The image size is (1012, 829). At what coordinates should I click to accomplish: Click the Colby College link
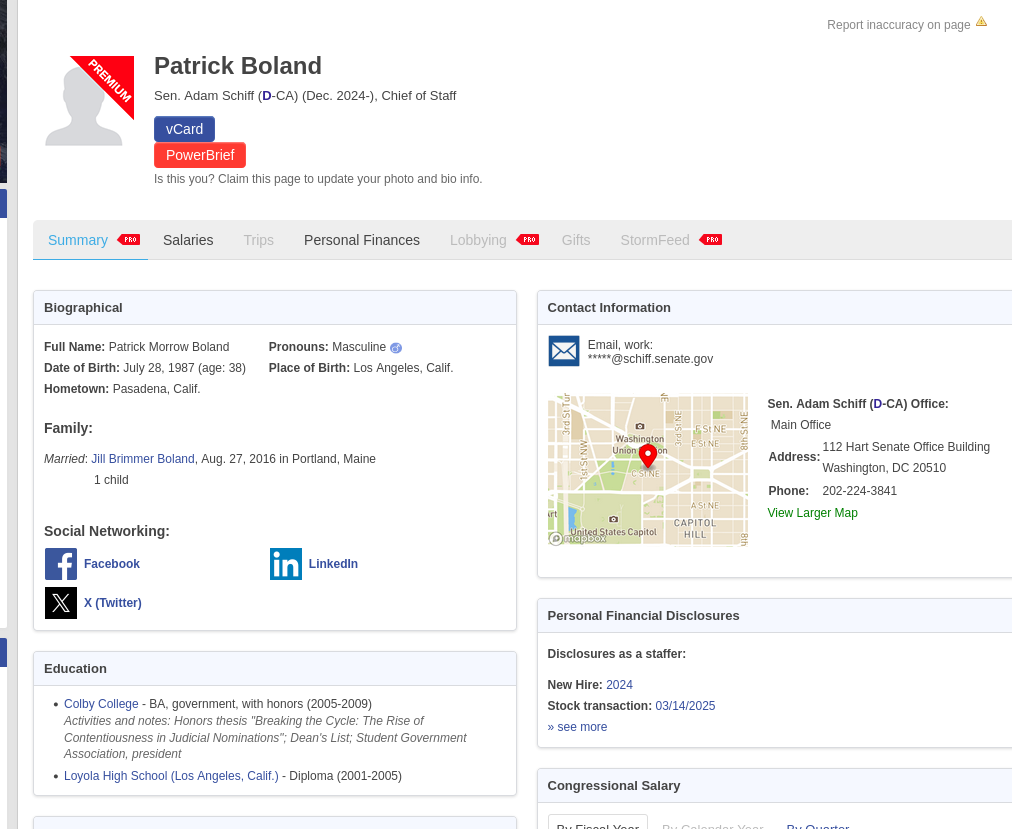coord(101,704)
